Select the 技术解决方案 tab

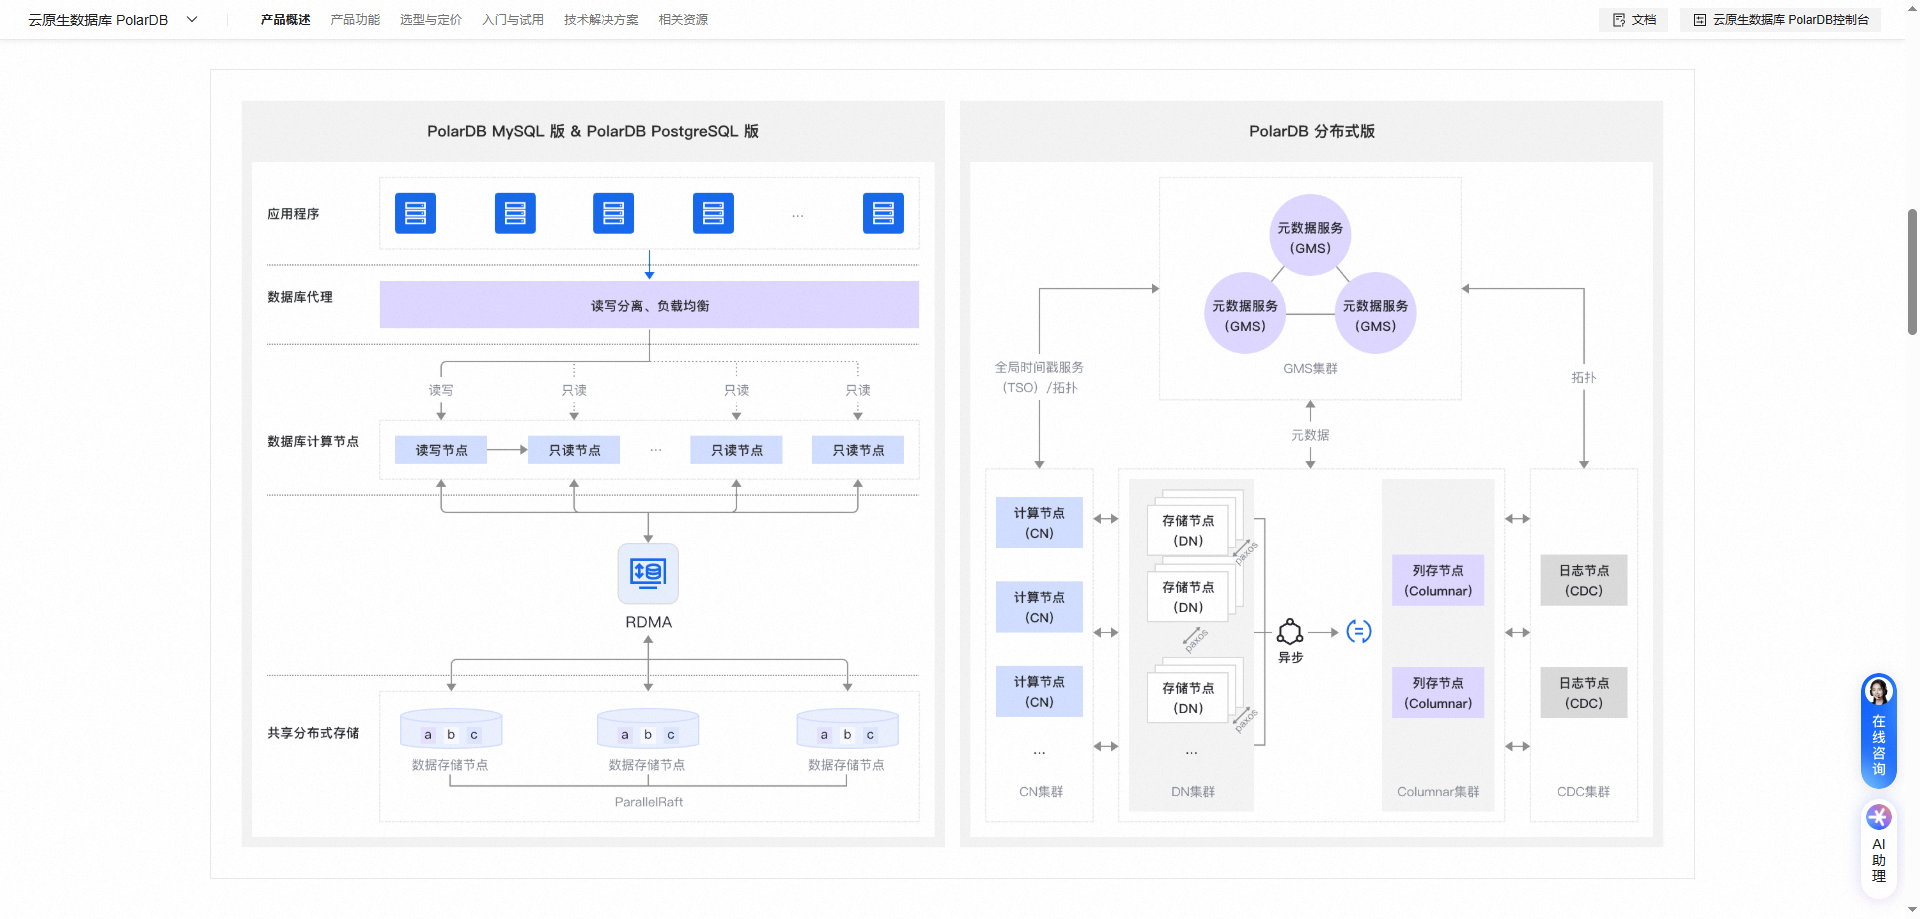point(601,20)
